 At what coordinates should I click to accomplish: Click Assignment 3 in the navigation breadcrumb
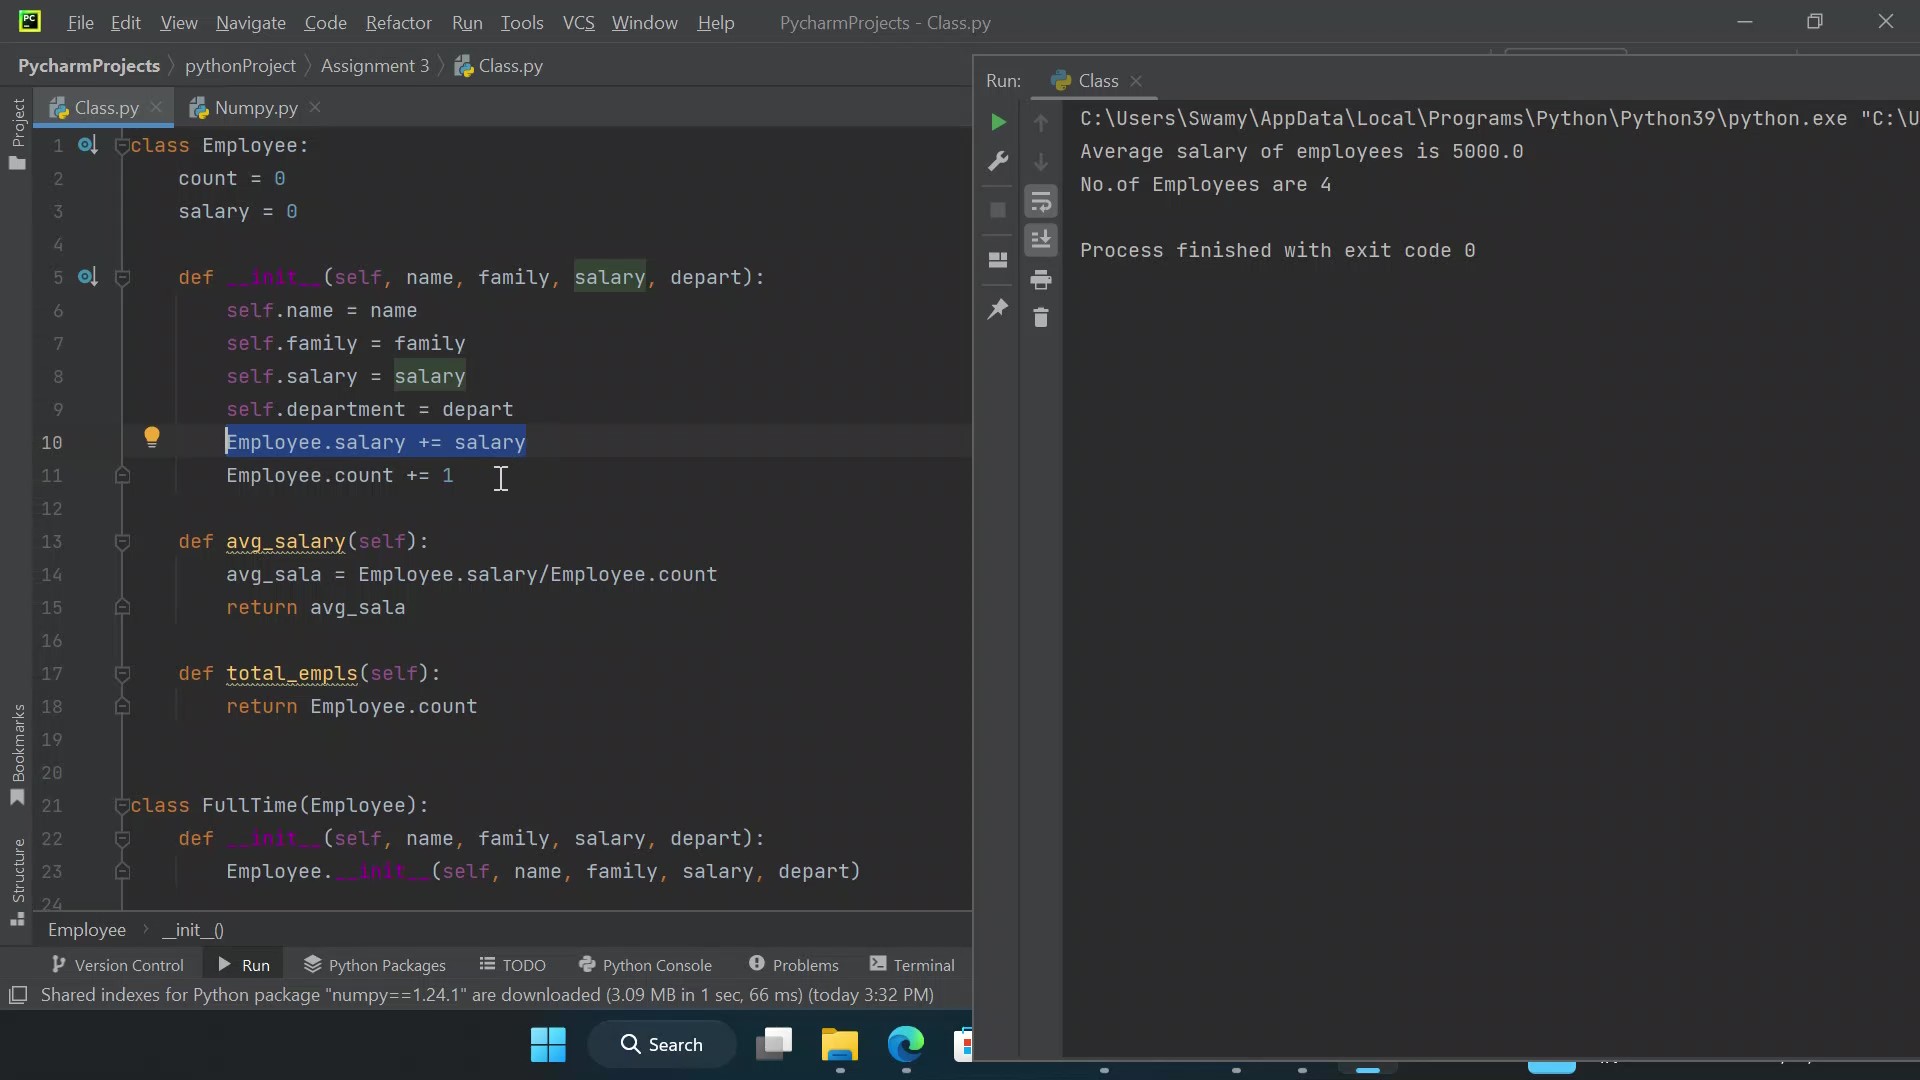tap(375, 66)
